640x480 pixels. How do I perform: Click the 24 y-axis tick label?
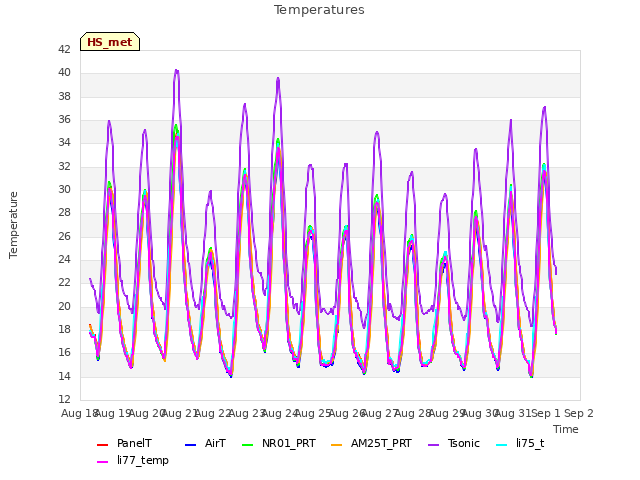coord(64,260)
